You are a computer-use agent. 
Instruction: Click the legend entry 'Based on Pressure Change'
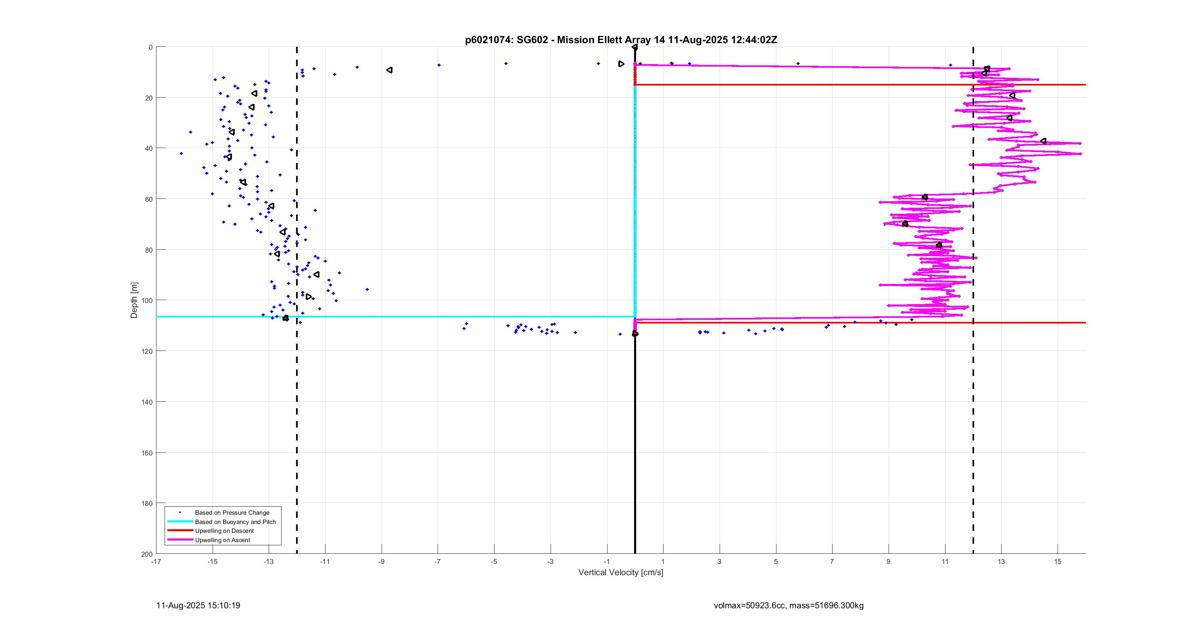click(x=232, y=512)
